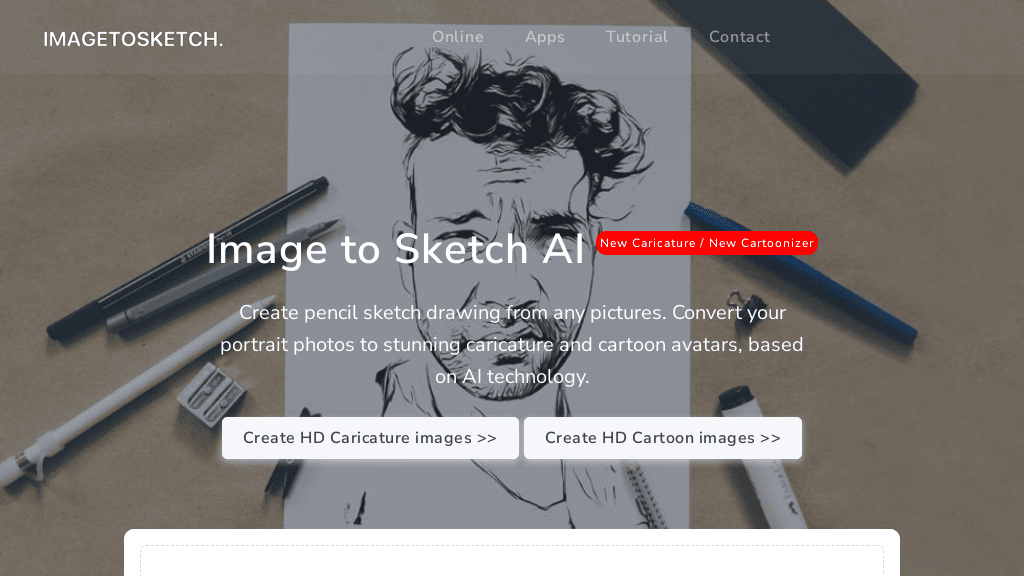The image size is (1024, 576).
Task: Click the Image to Sketch AI heading
Action: pyautogui.click(x=395, y=249)
